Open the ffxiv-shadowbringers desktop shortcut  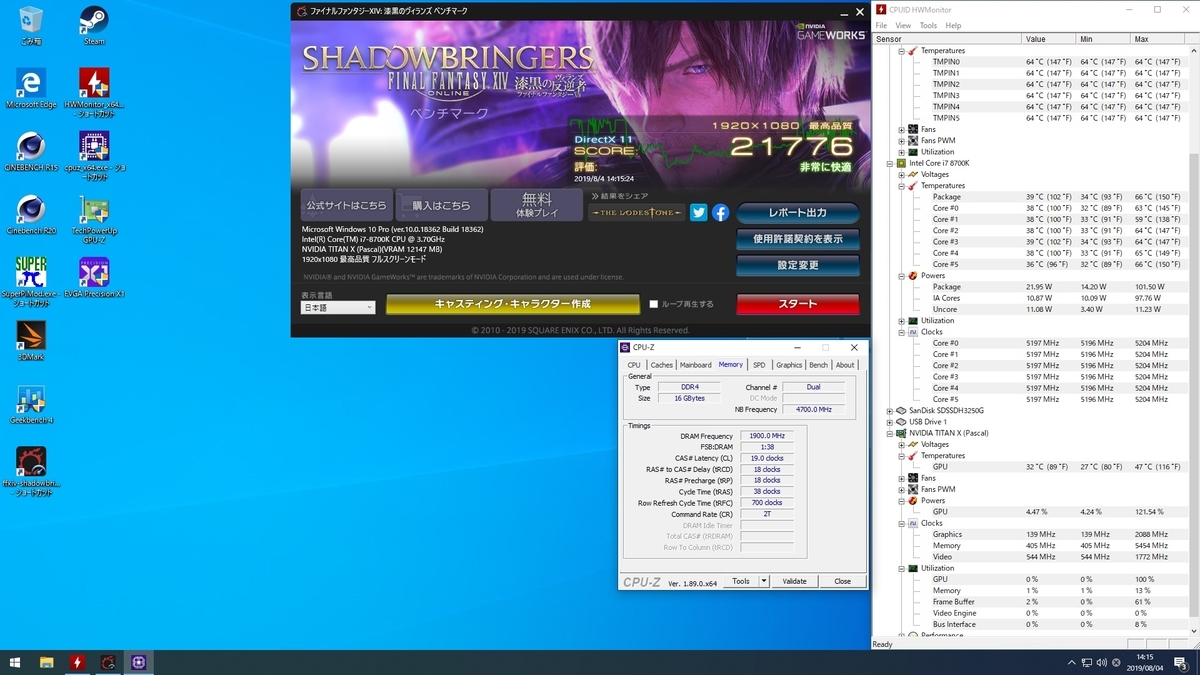31,472
